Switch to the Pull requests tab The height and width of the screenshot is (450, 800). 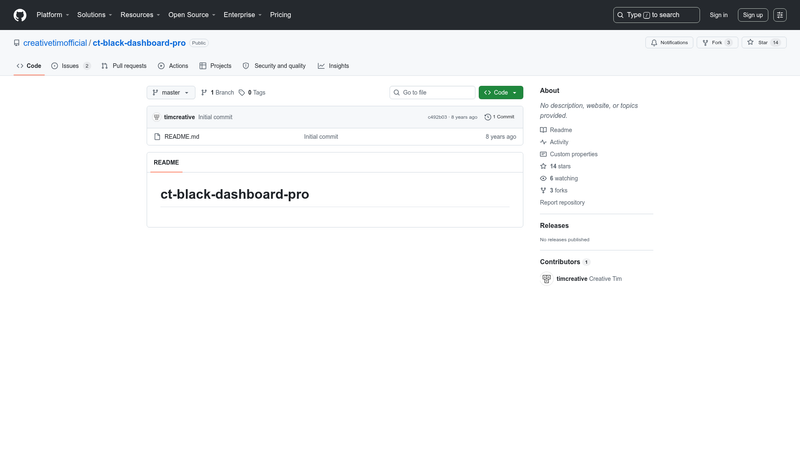(124, 66)
